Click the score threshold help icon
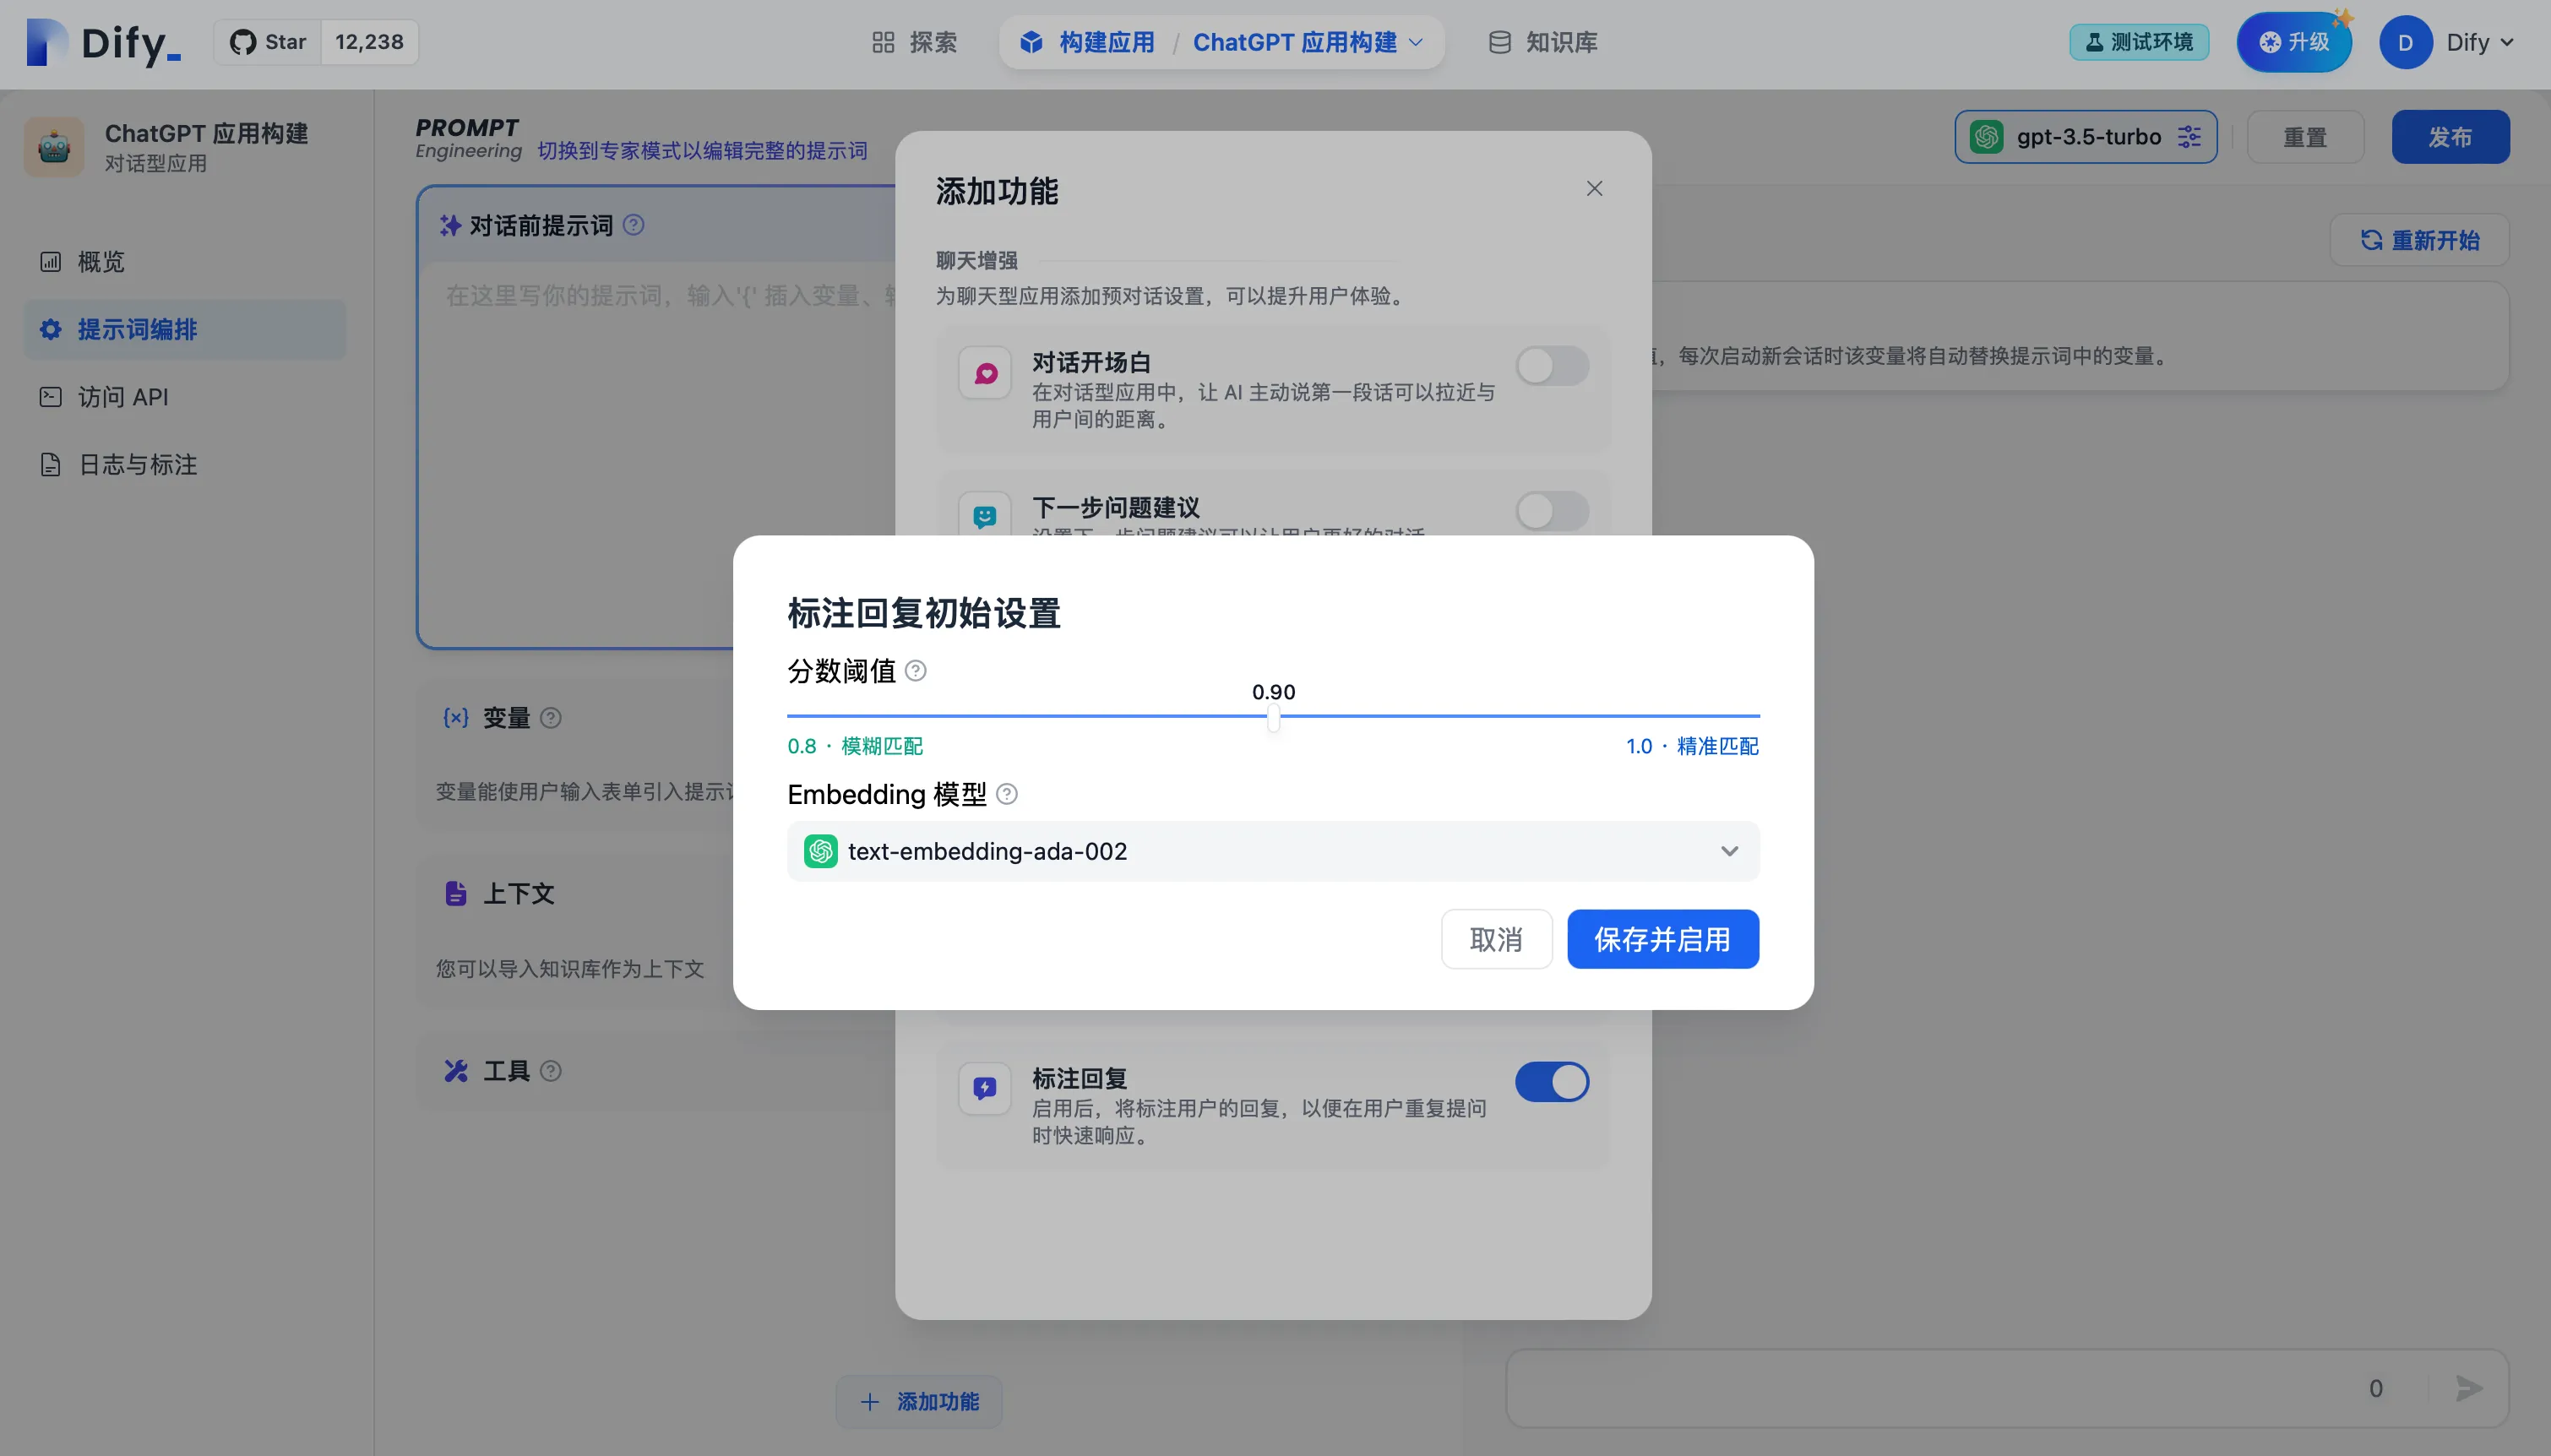This screenshot has width=2551, height=1456. coord(915,671)
